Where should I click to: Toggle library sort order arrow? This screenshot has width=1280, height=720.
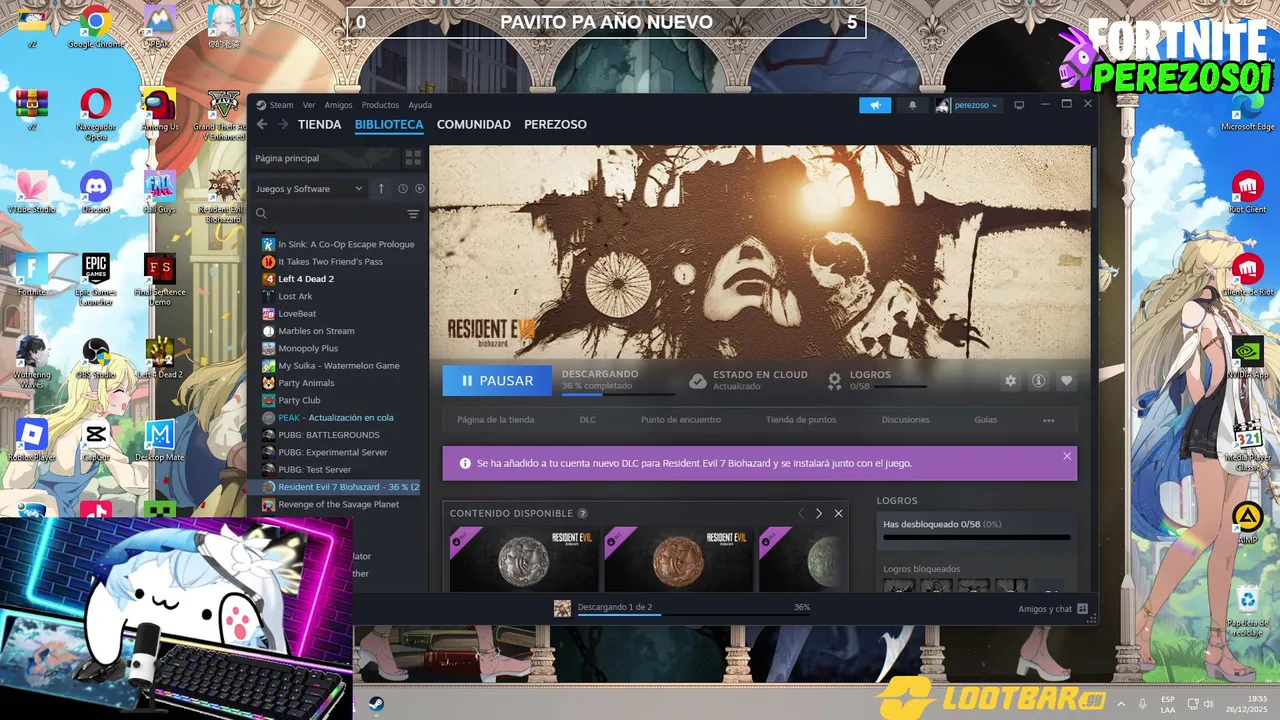(381, 188)
